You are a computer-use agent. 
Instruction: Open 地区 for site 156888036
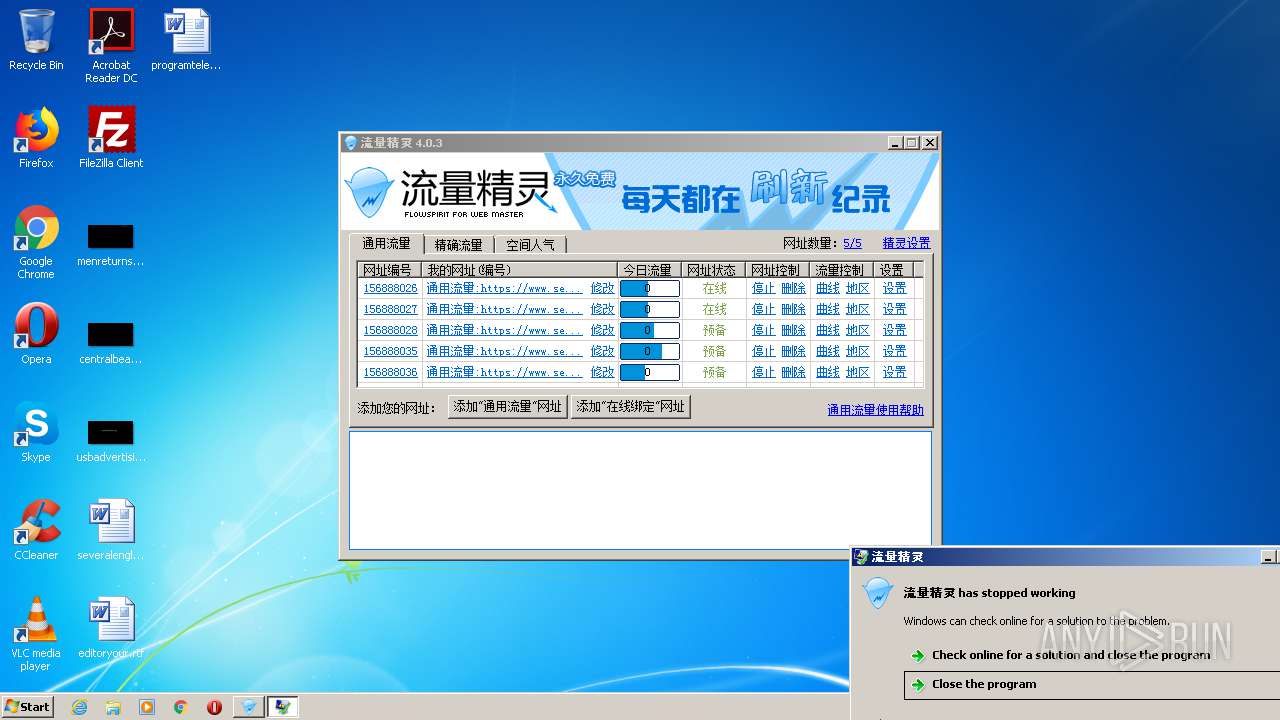click(858, 372)
